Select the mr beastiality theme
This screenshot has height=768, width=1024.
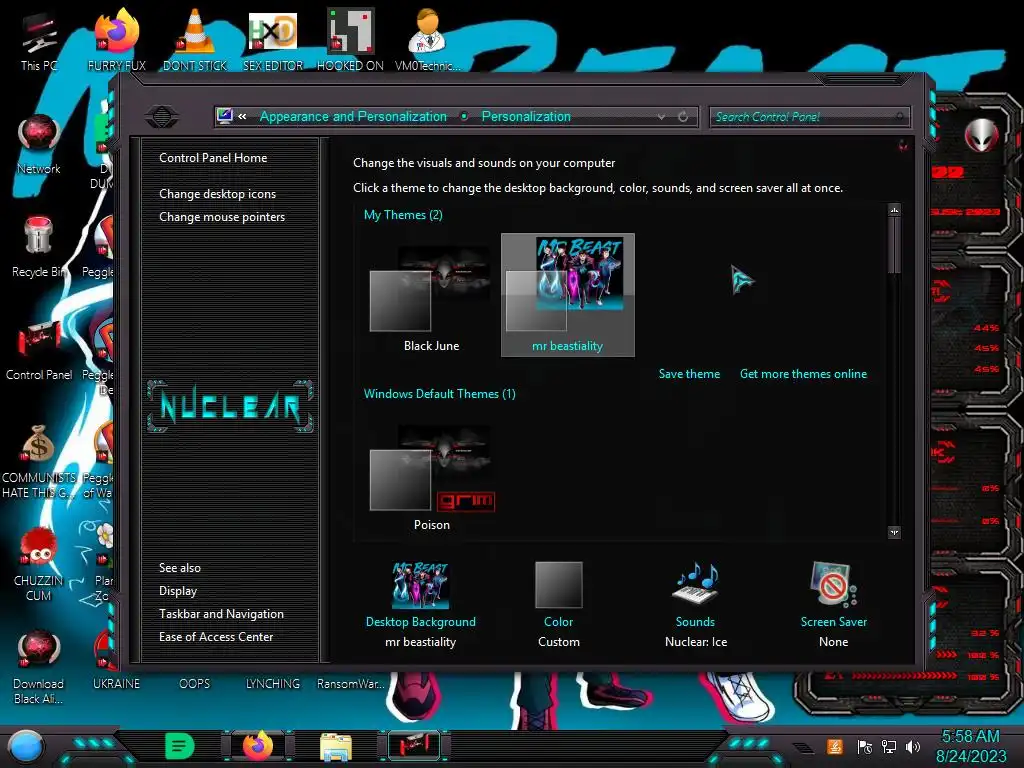click(568, 295)
